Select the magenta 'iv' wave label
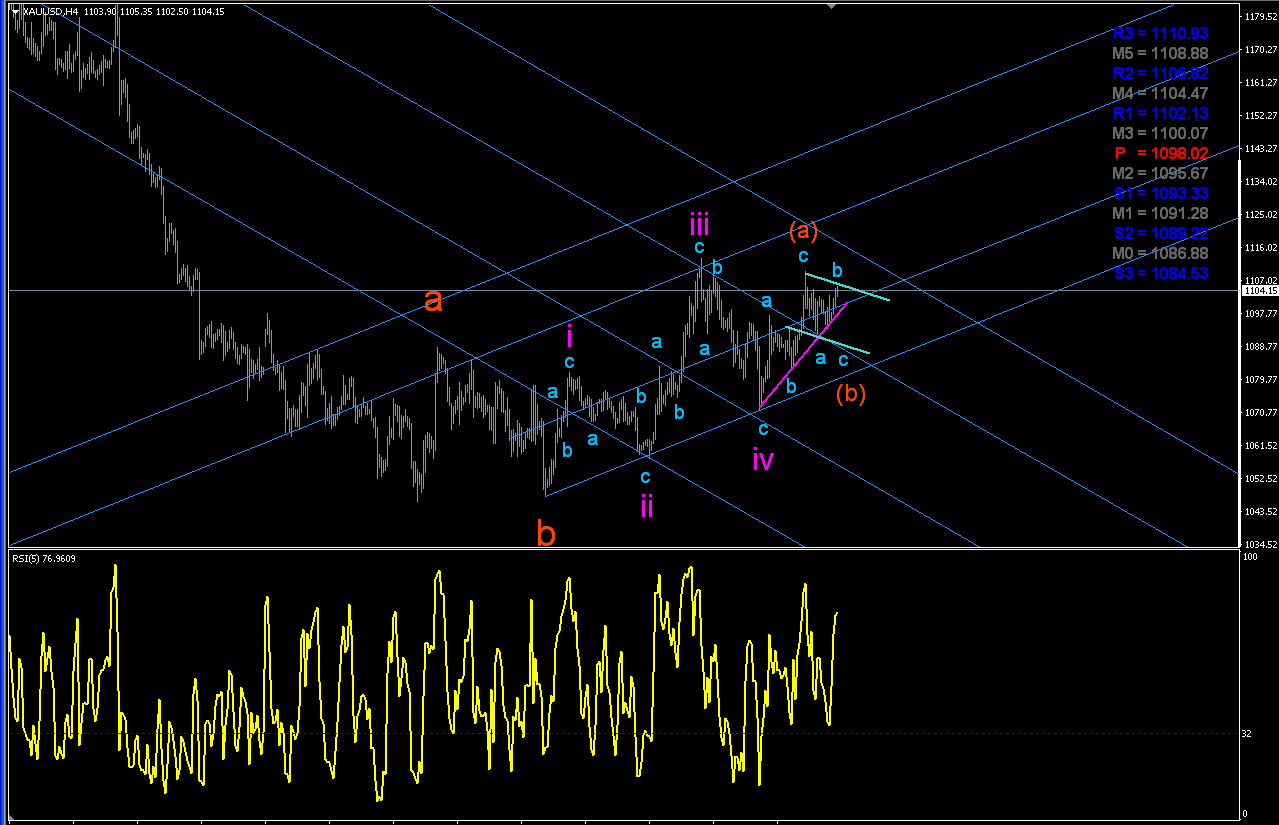The image size is (1279, 825). point(763,459)
